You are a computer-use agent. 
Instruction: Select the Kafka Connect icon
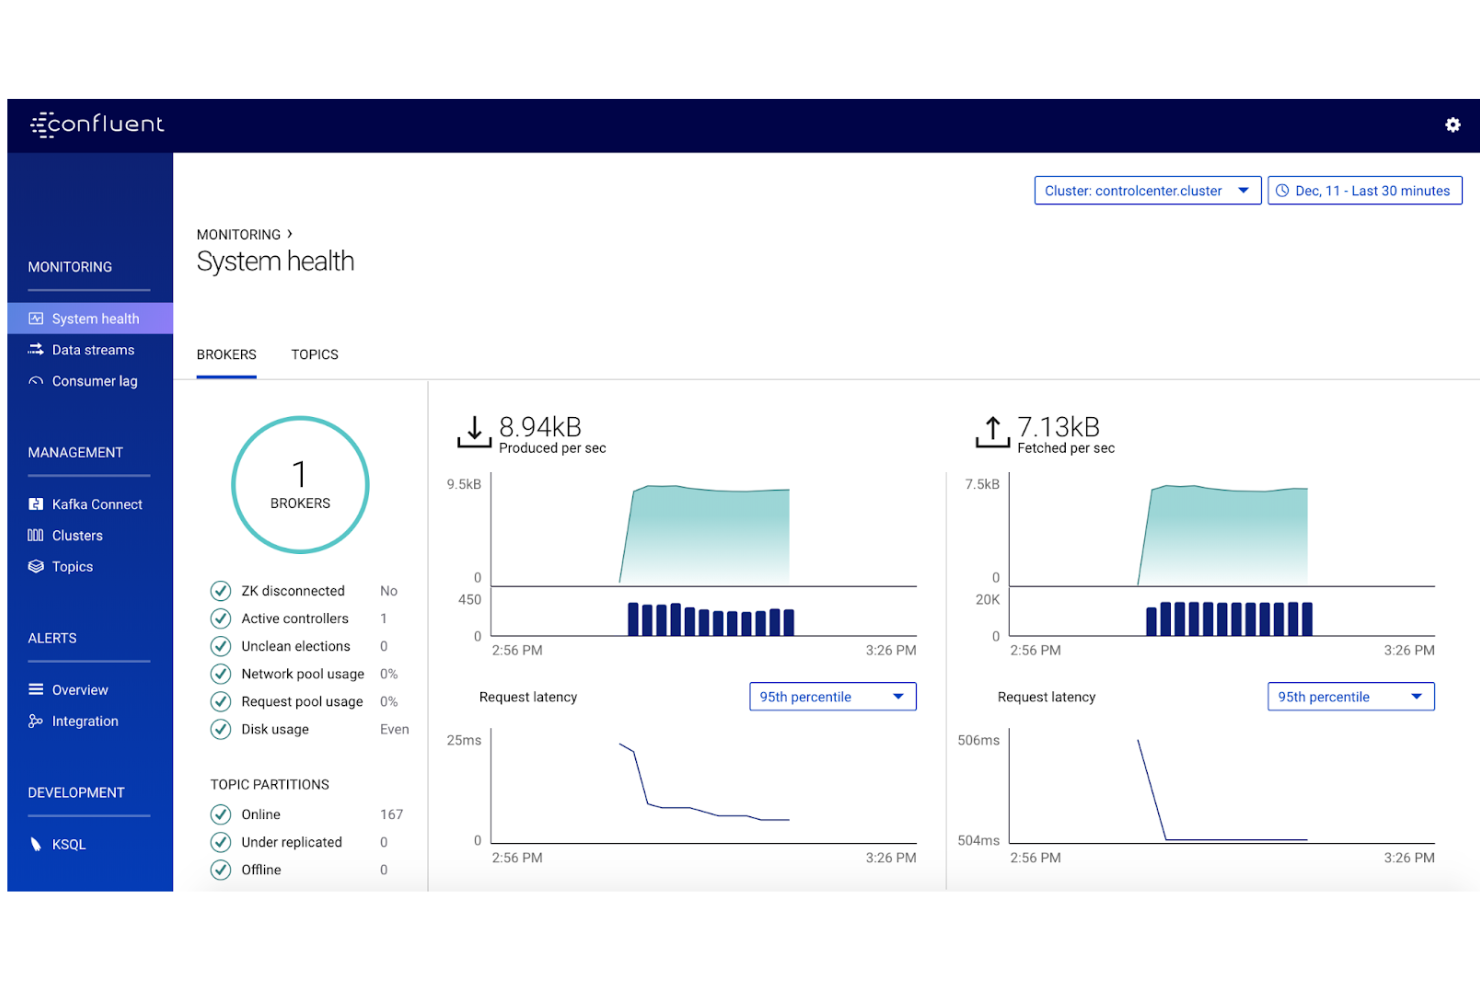(x=35, y=504)
